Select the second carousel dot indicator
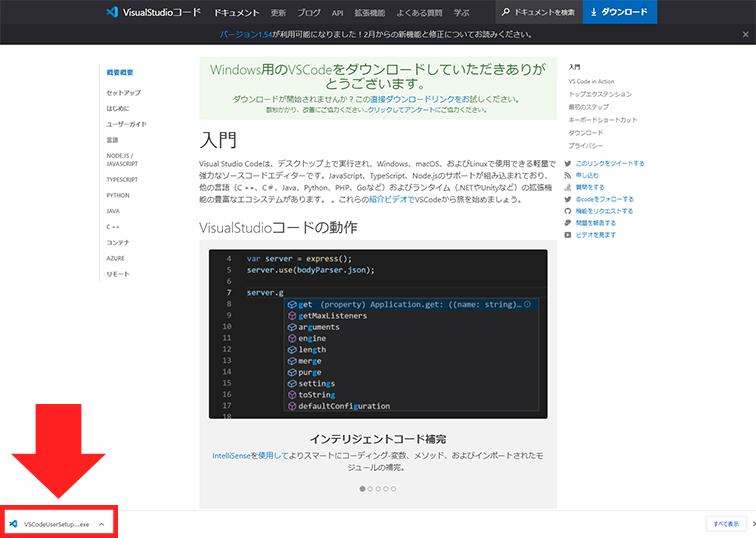This screenshot has width=756, height=538. [x=370, y=489]
